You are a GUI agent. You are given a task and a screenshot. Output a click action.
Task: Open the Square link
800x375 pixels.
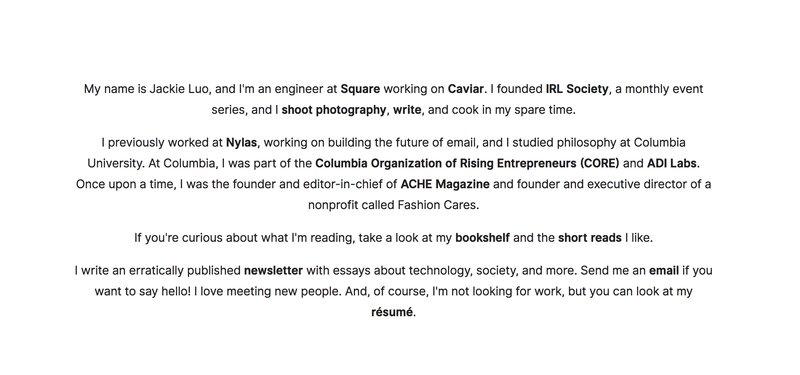point(360,89)
